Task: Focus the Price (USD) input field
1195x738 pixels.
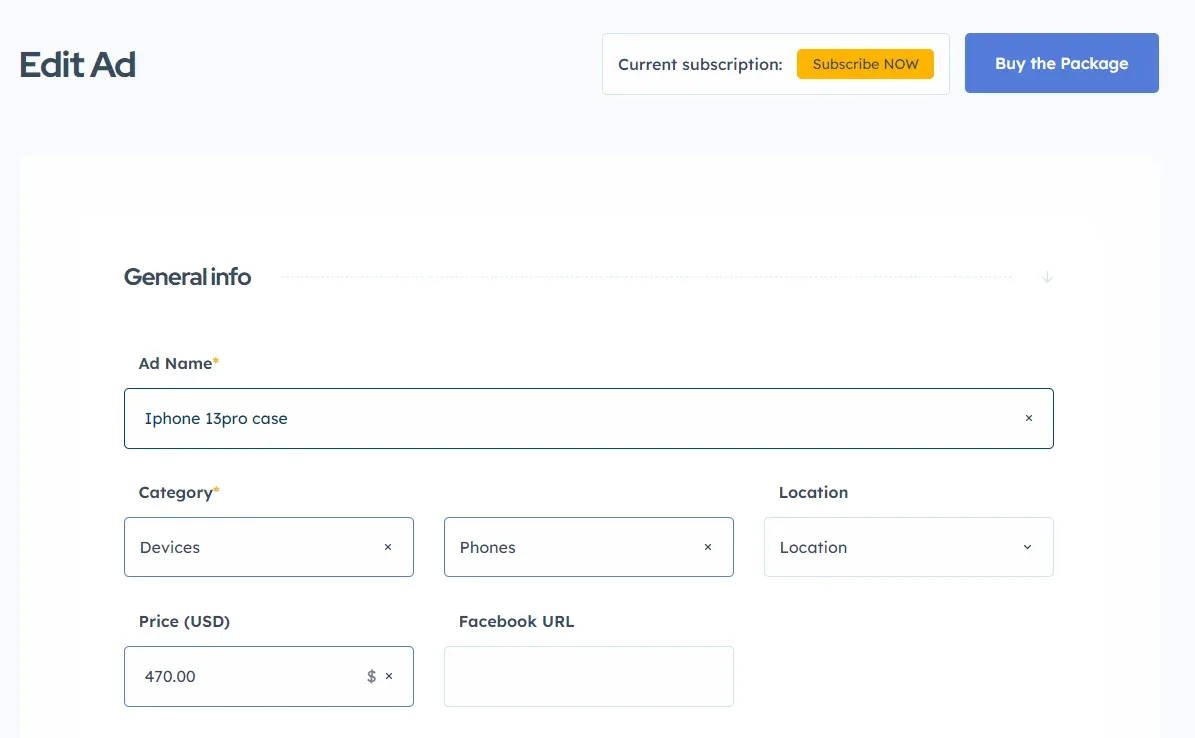Action: (268, 676)
